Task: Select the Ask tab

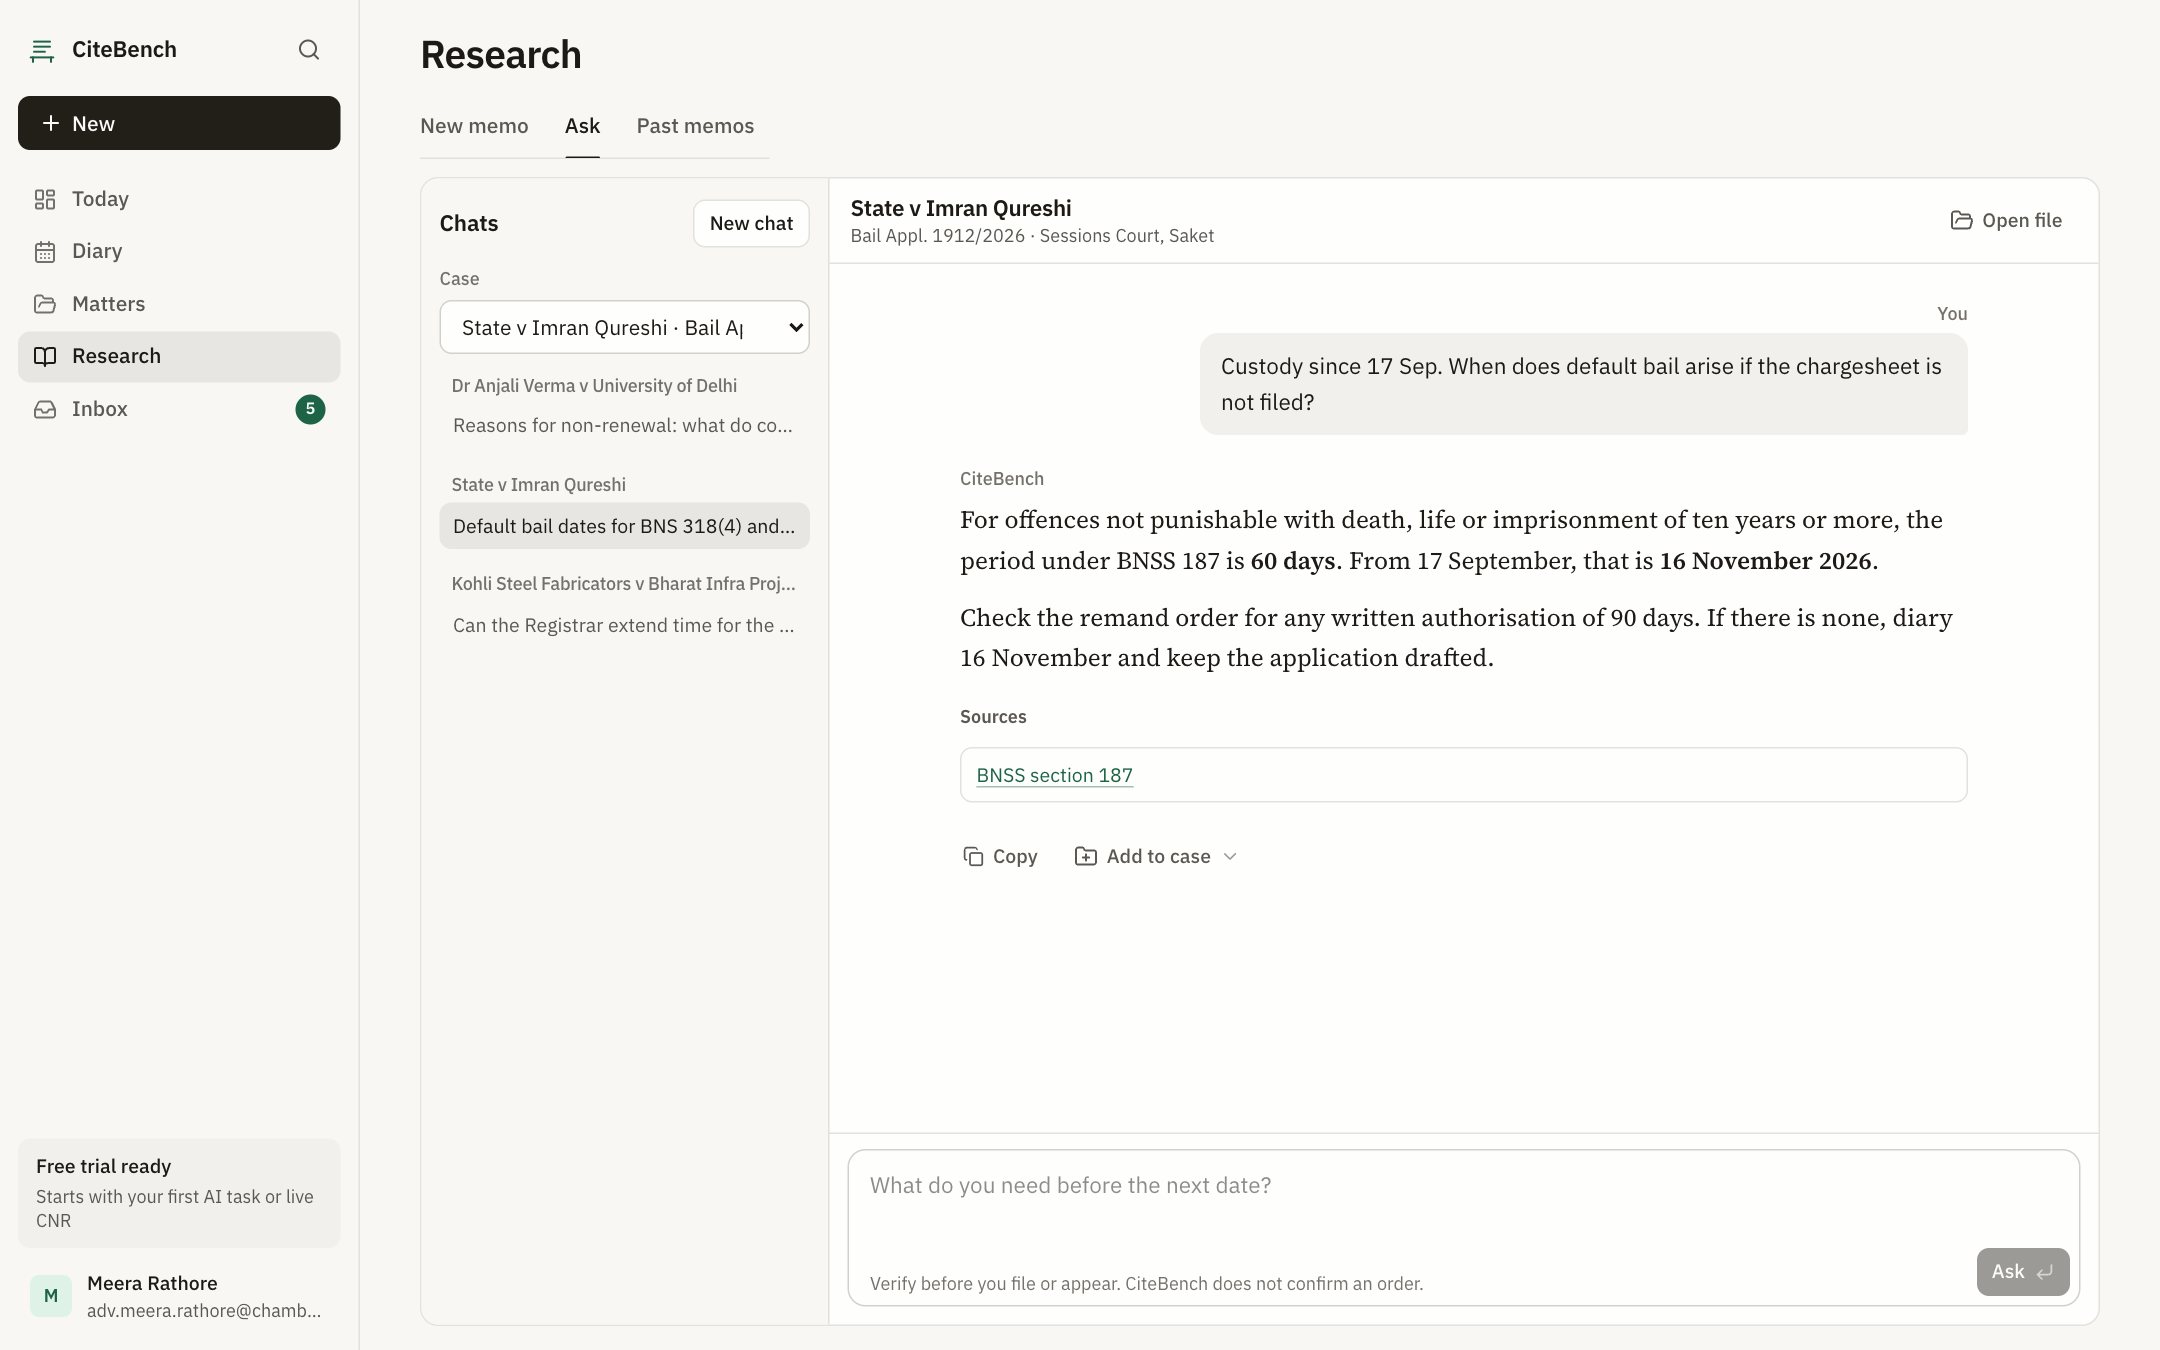Action: pos(582,126)
